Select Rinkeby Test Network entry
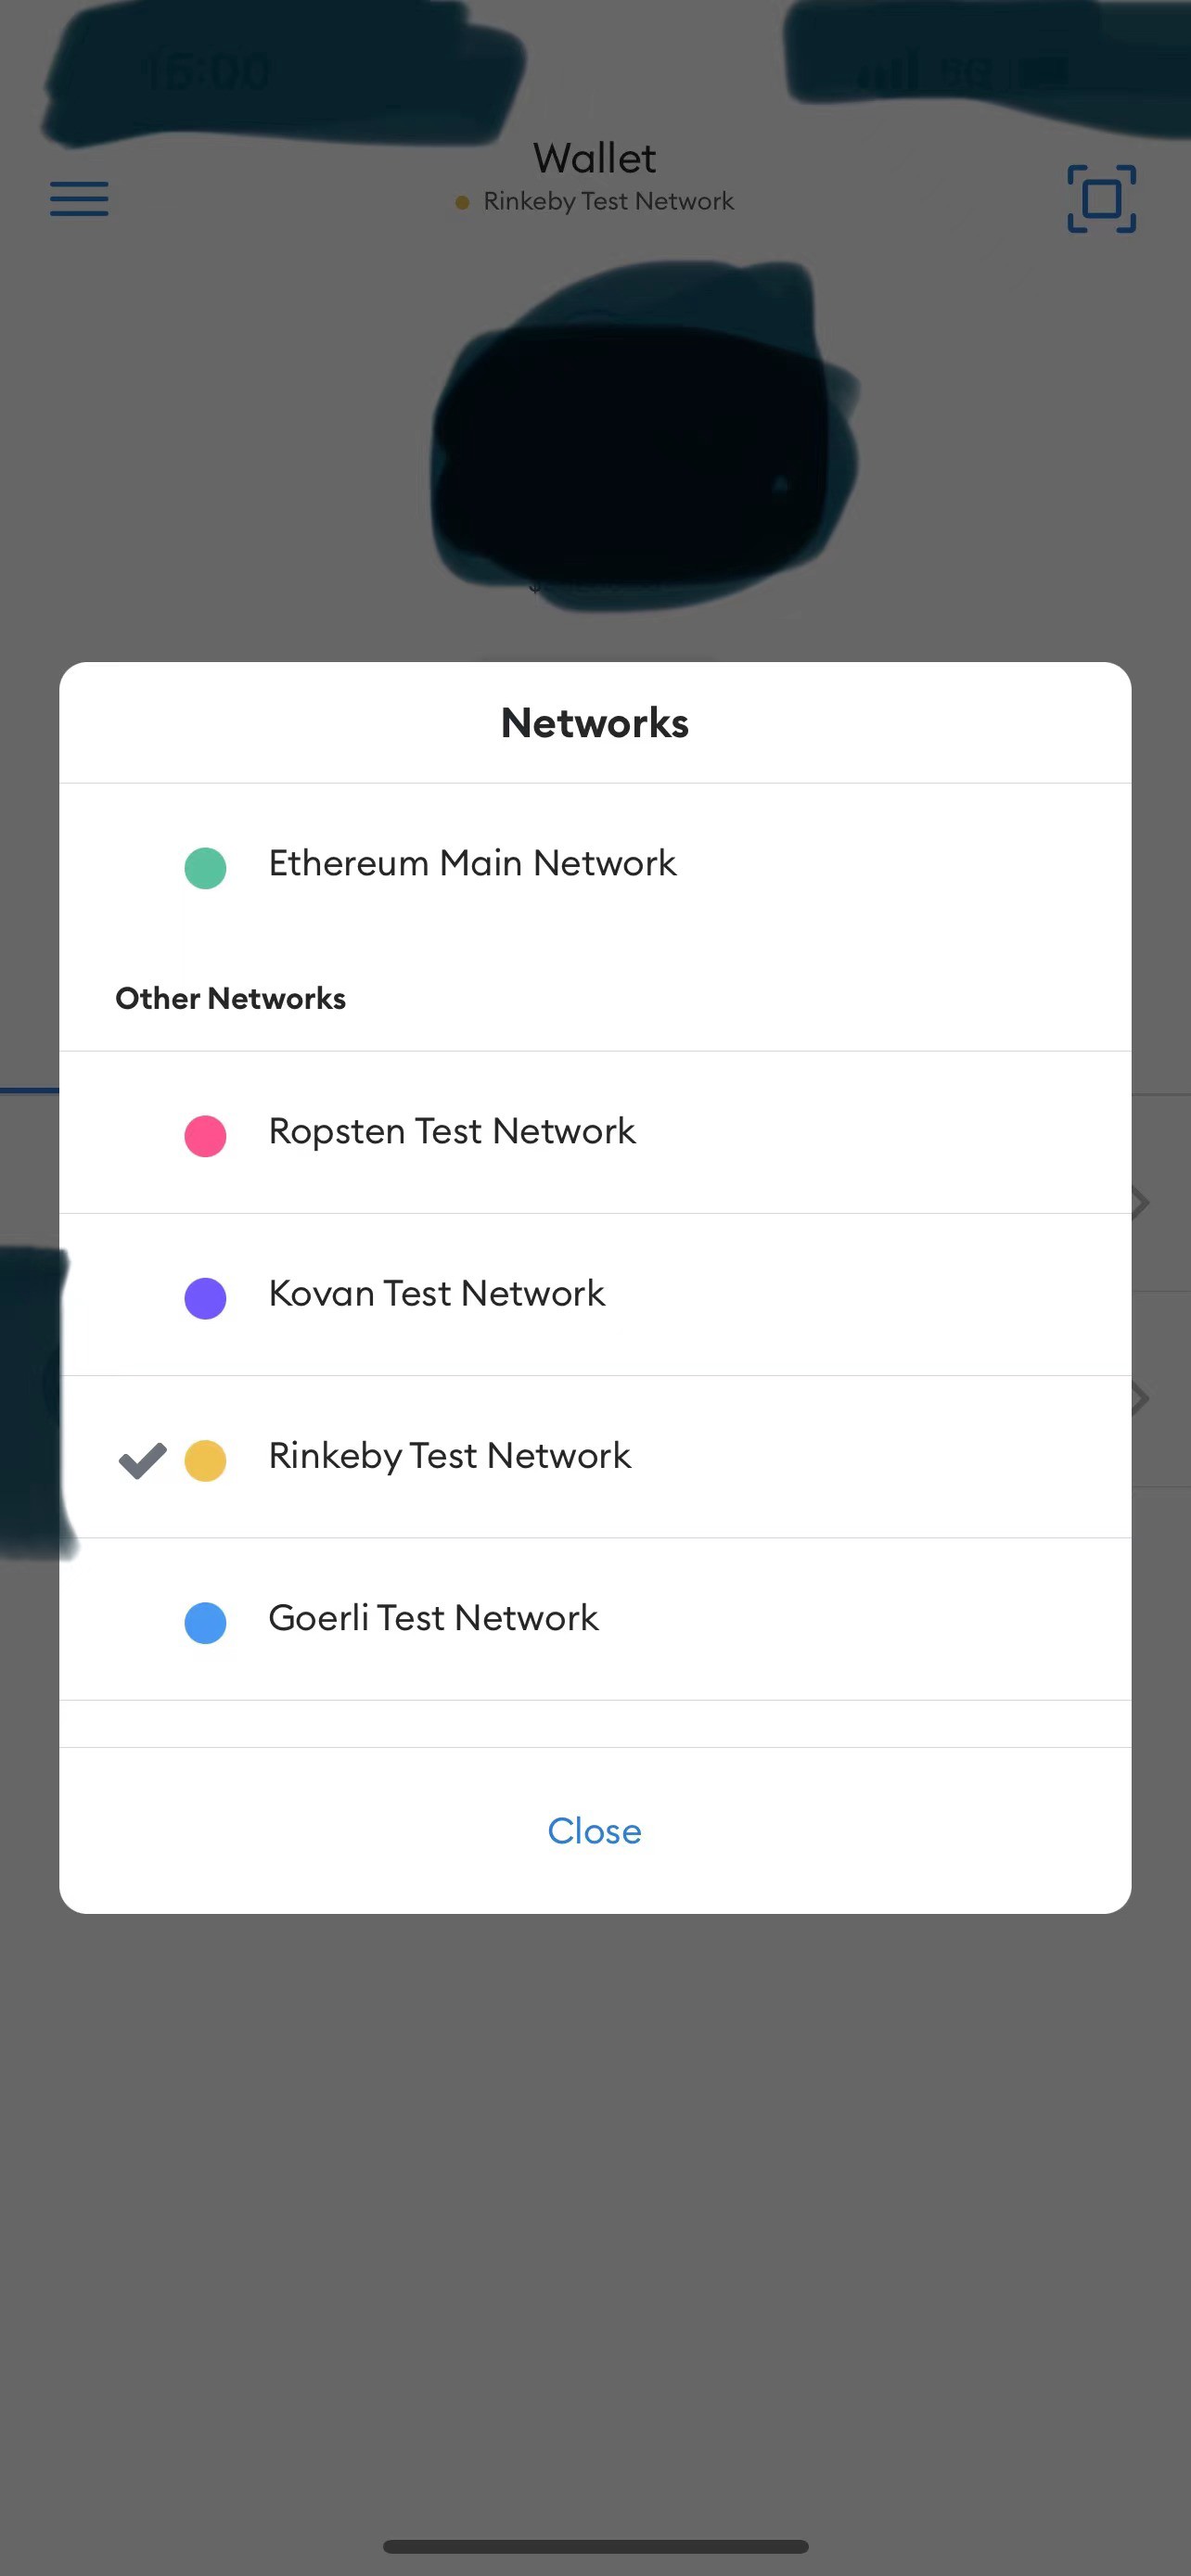The image size is (1191, 2576). [595, 1457]
